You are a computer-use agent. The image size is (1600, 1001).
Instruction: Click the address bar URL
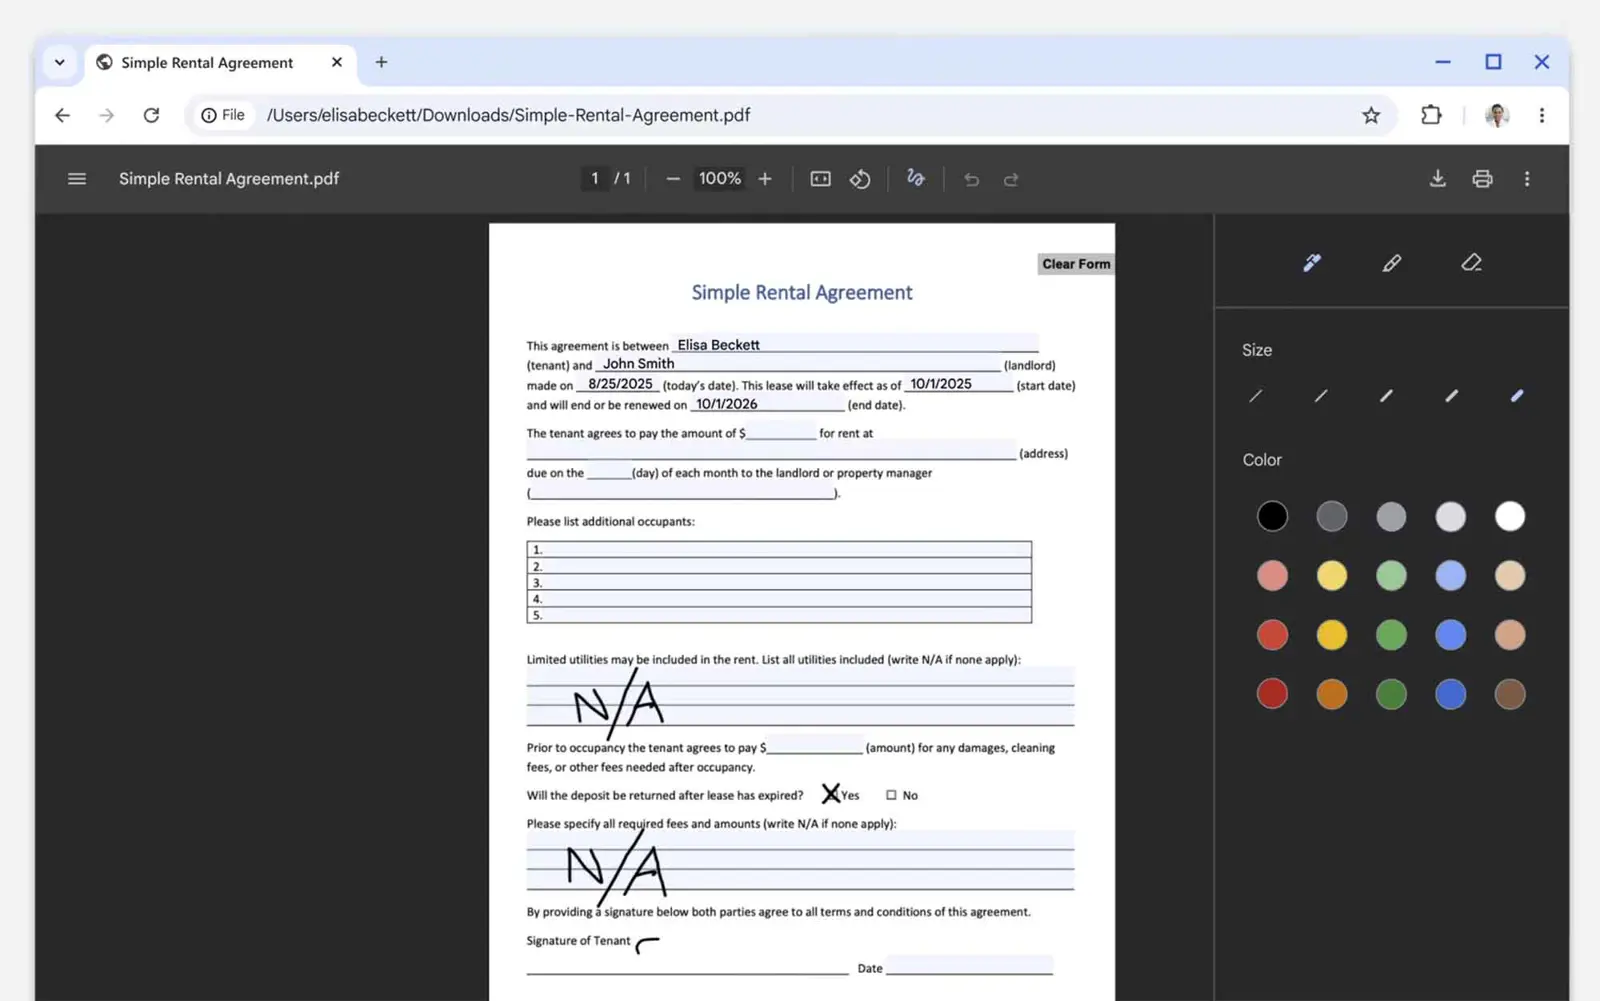[x=508, y=115]
